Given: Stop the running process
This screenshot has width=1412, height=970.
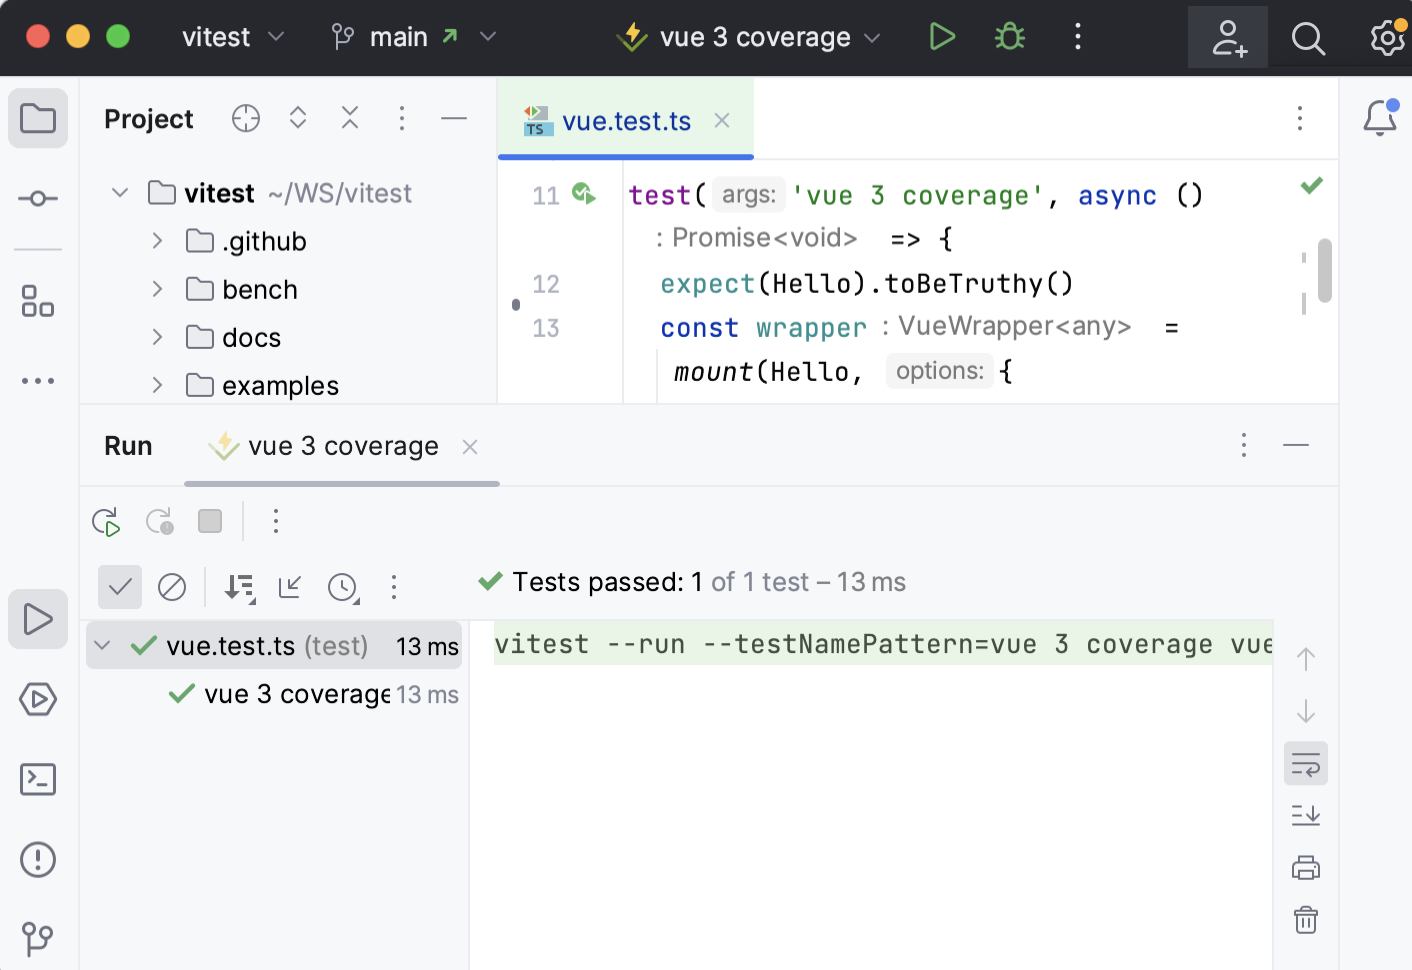Looking at the screenshot, I should [210, 521].
